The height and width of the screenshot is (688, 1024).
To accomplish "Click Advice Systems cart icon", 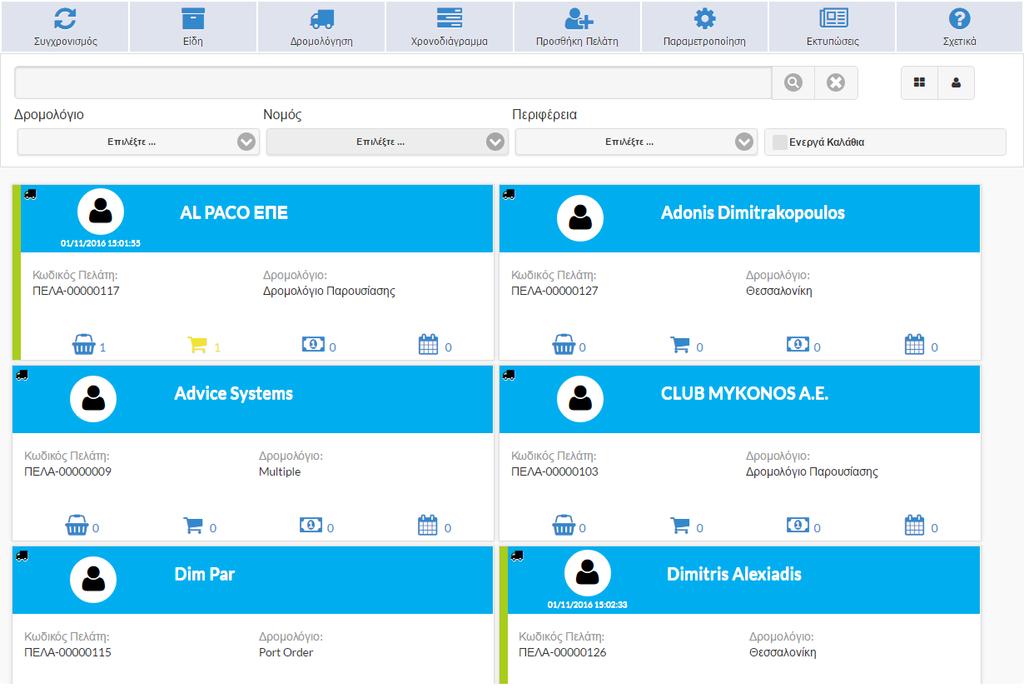I will click(x=193, y=525).
